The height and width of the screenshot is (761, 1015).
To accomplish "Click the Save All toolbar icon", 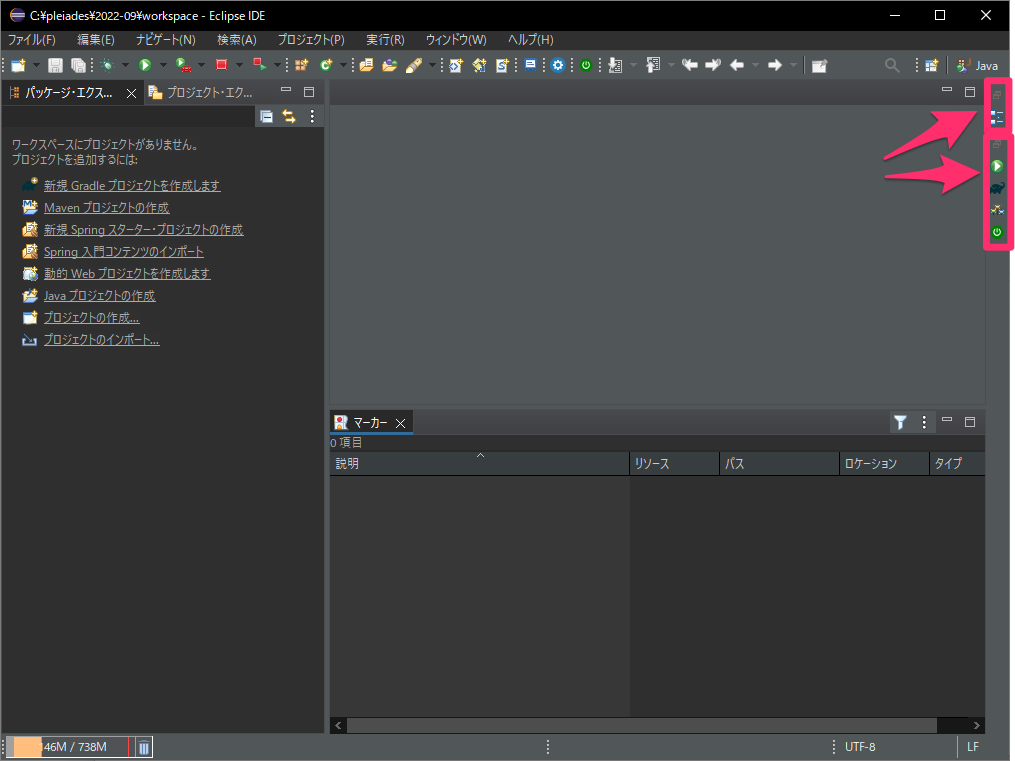I will click(x=78, y=65).
